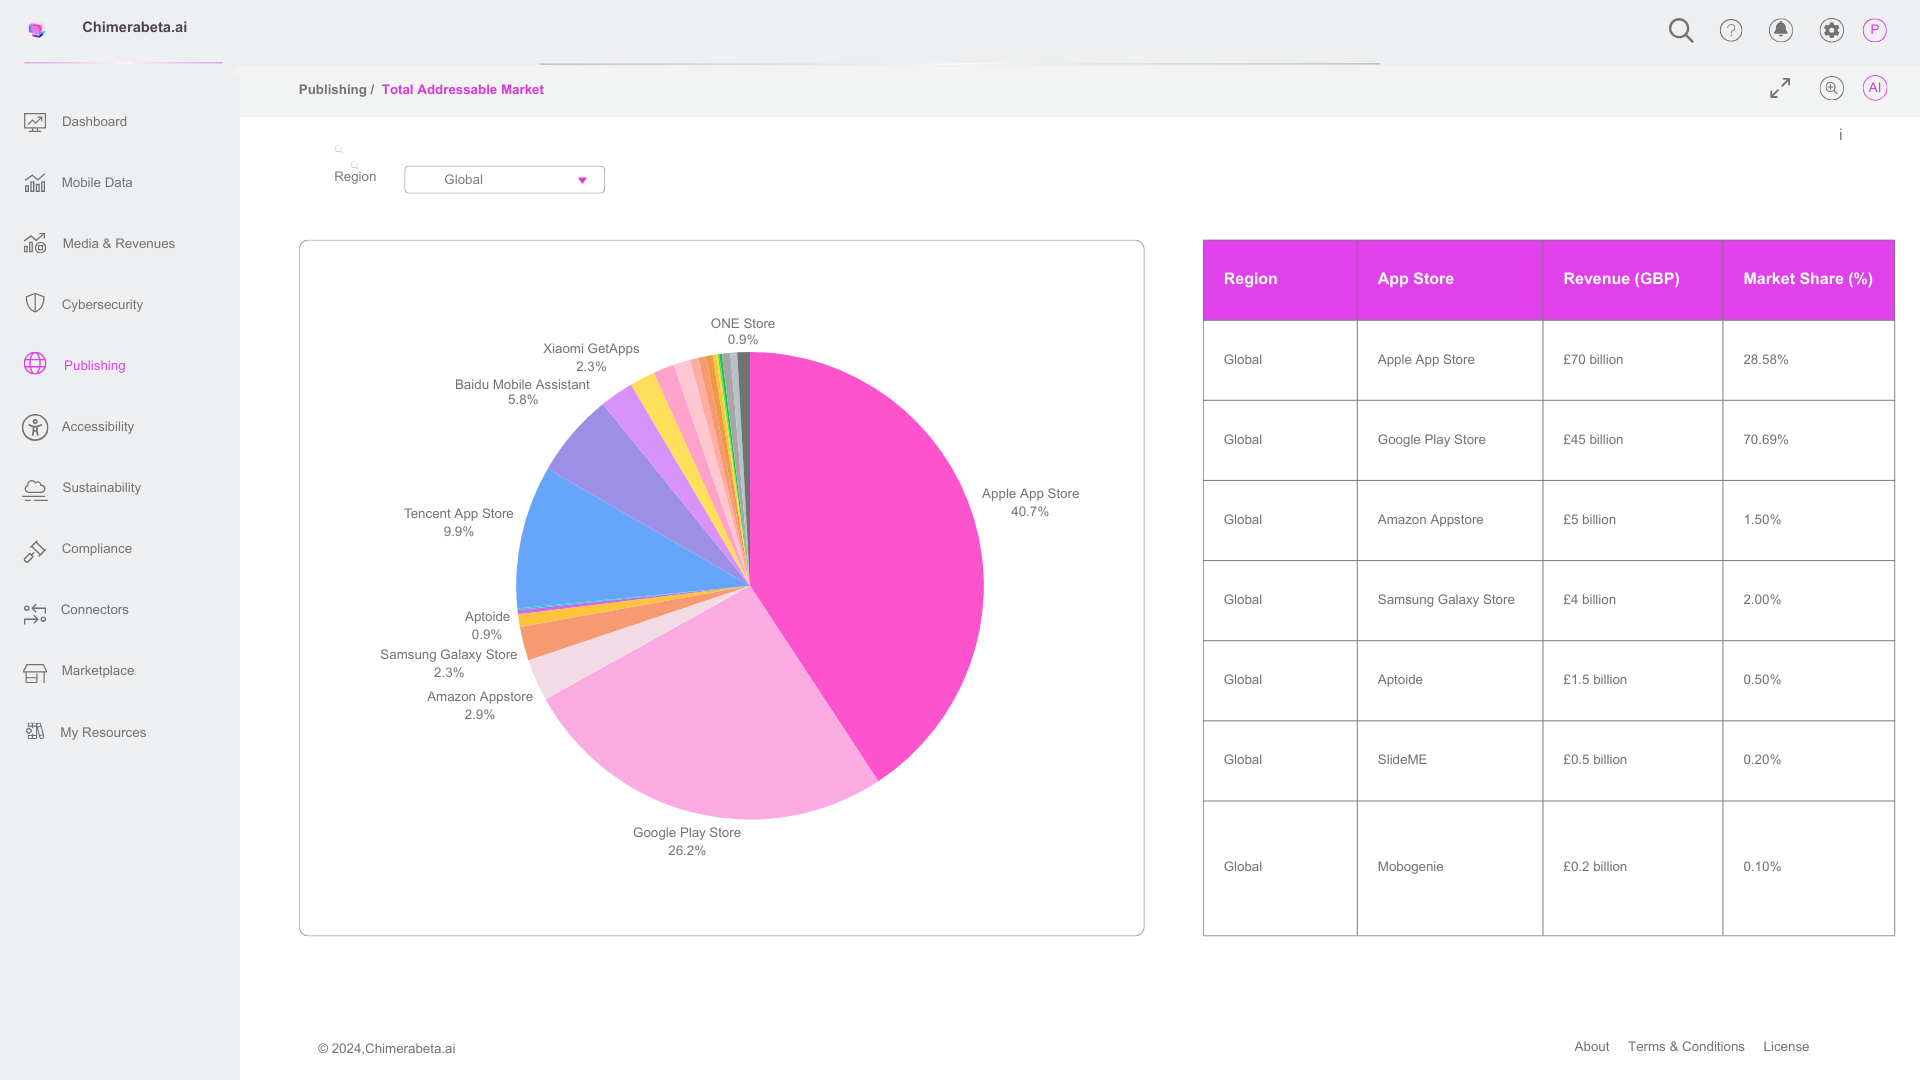Click the Publishing breadcrumb link
The image size is (1920, 1080).
click(332, 90)
